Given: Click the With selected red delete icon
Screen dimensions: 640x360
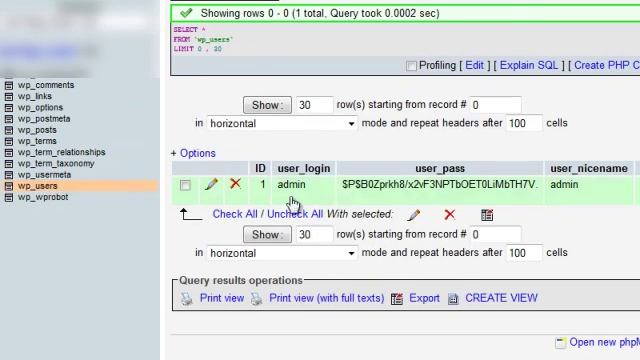Looking at the screenshot, I should [x=450, y=215].
